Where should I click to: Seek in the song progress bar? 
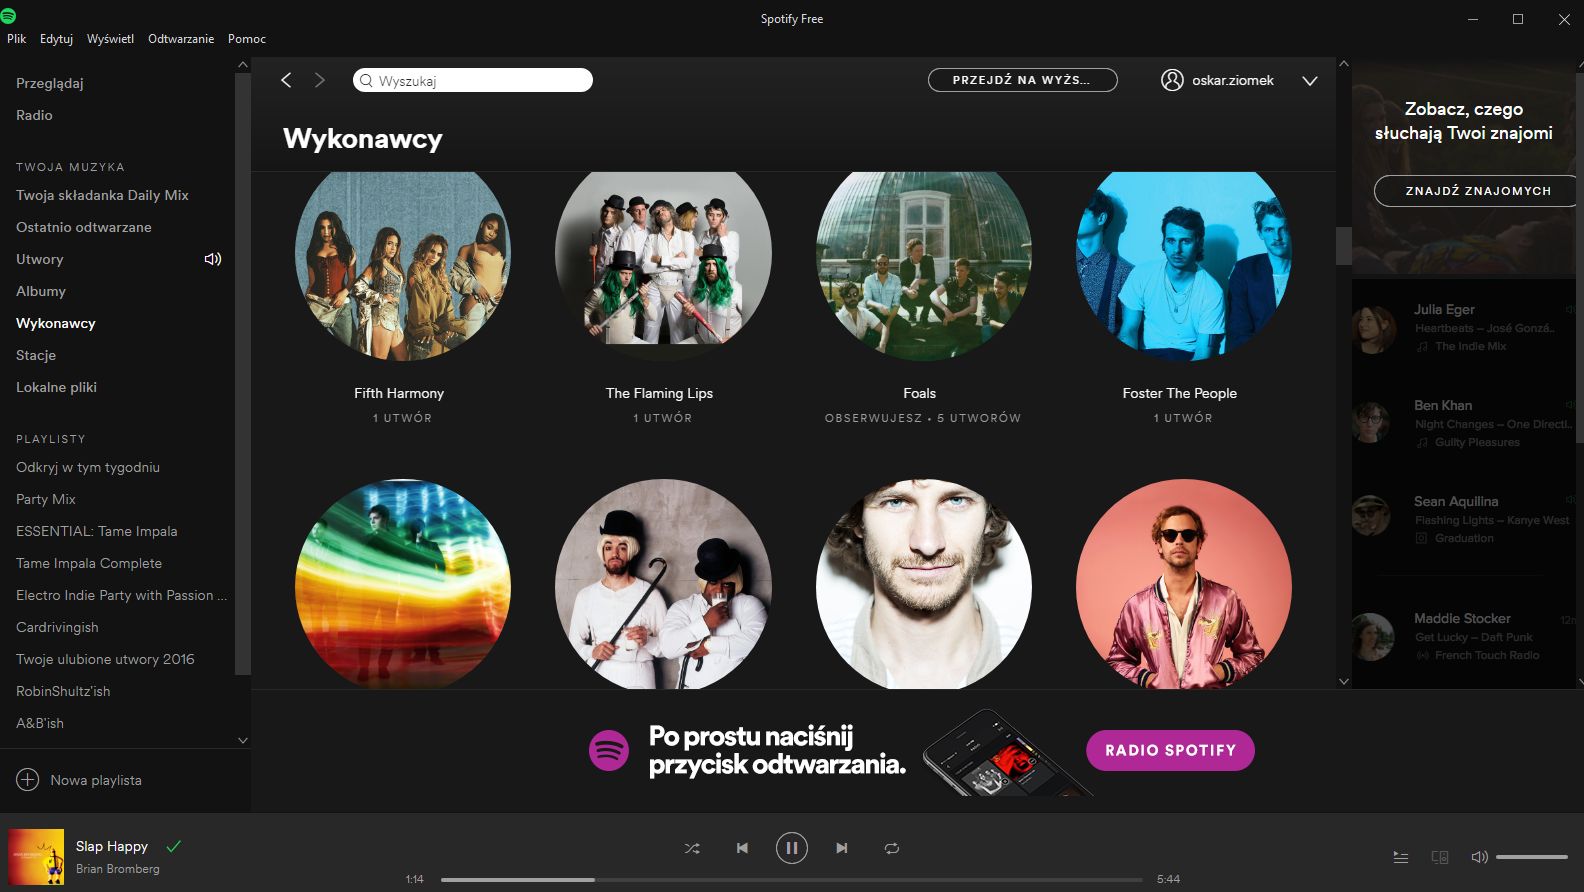pos(792,880)
